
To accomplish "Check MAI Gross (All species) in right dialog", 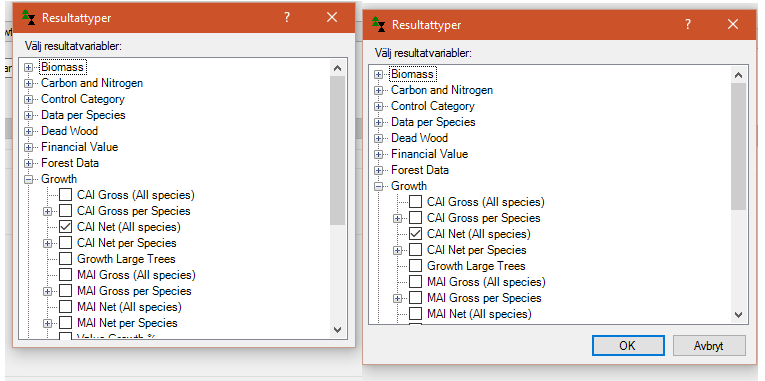I will tap(415, 282).
